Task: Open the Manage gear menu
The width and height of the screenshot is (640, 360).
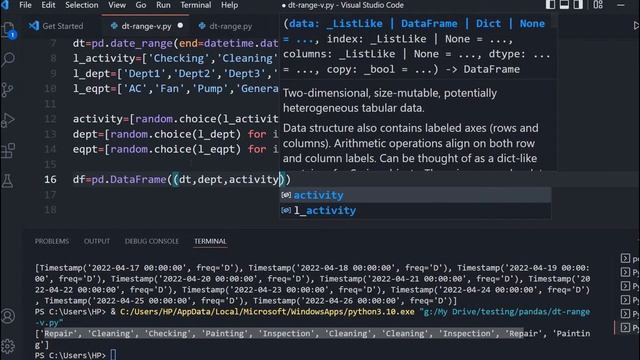Action: click(8, 346)
